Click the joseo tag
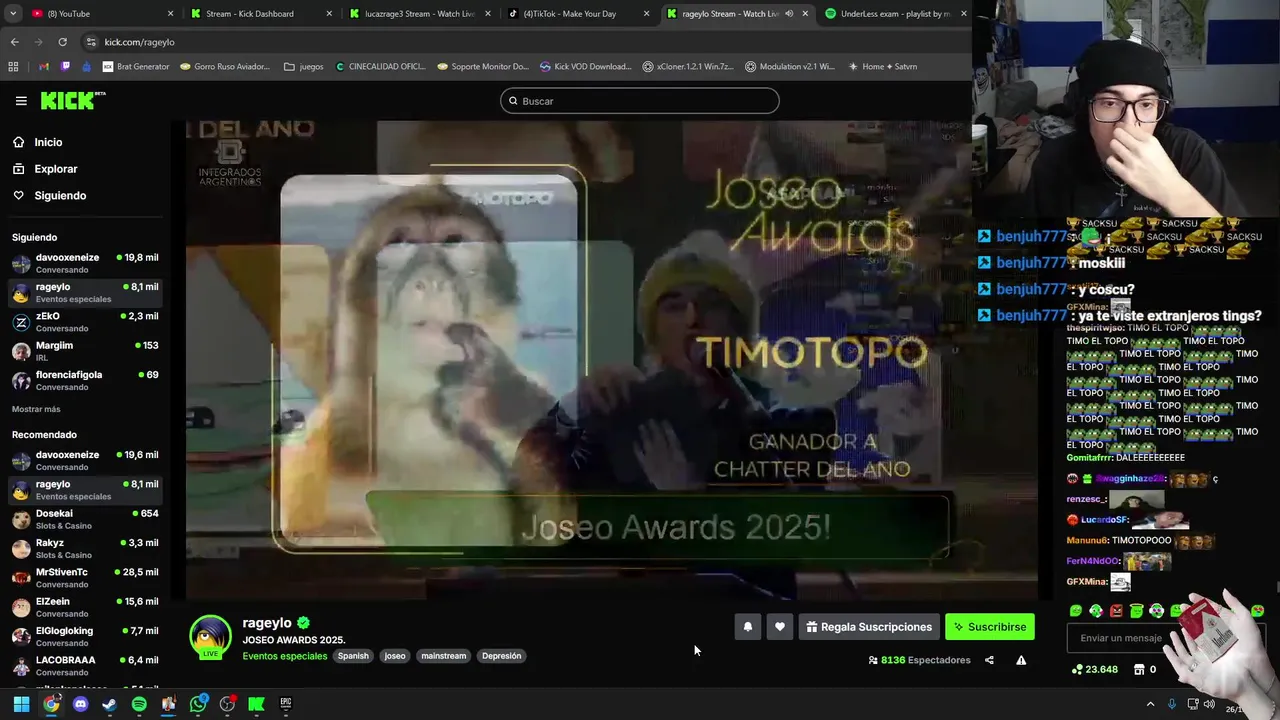Viewport: 1280px width, 720px height. coord(395,656)
